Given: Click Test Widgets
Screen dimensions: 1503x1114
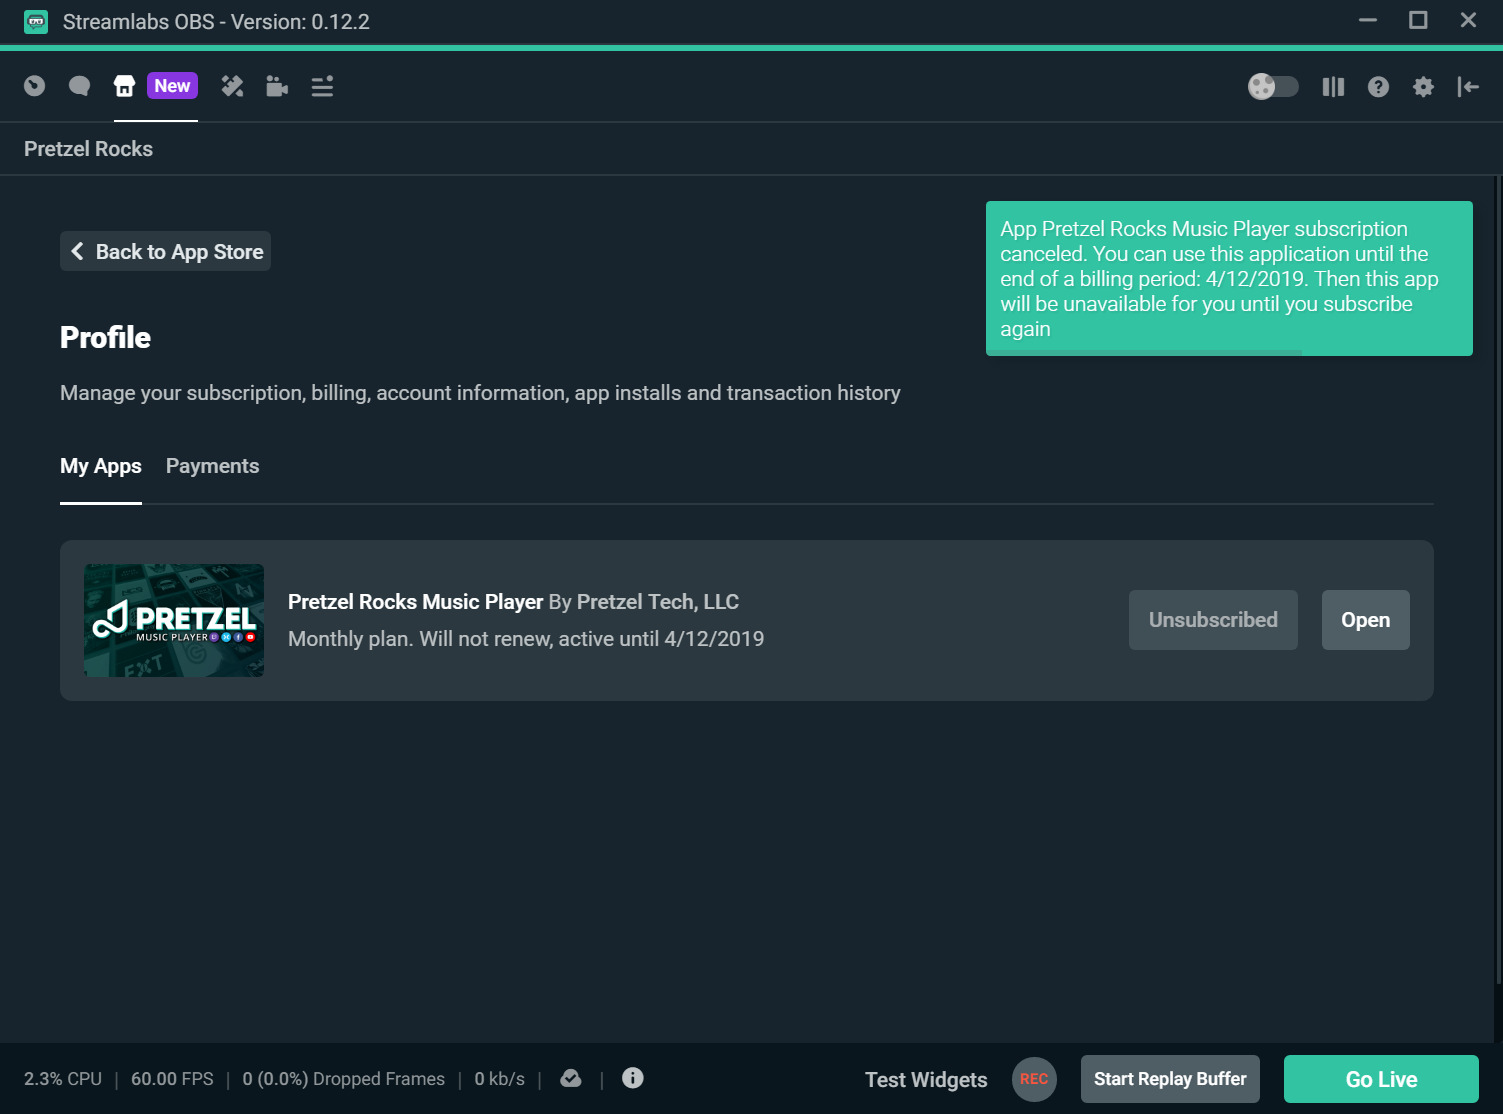Looking at the screenshot, I should coord(926,1080).
